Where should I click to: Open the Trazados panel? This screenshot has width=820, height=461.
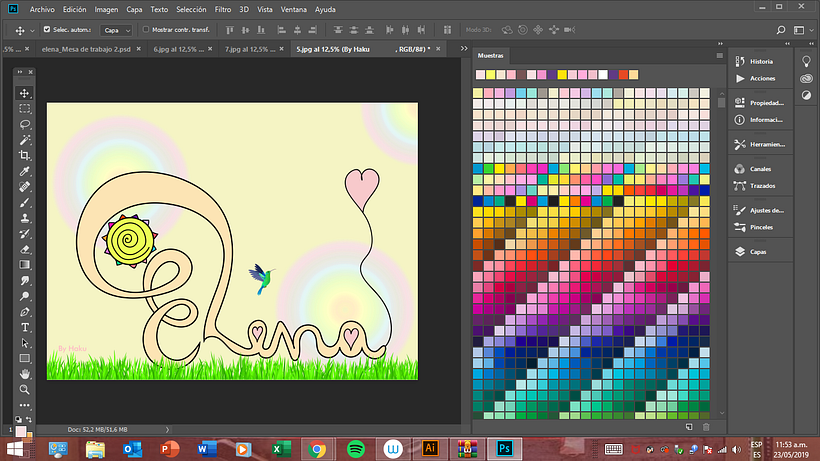click(760, 186)
